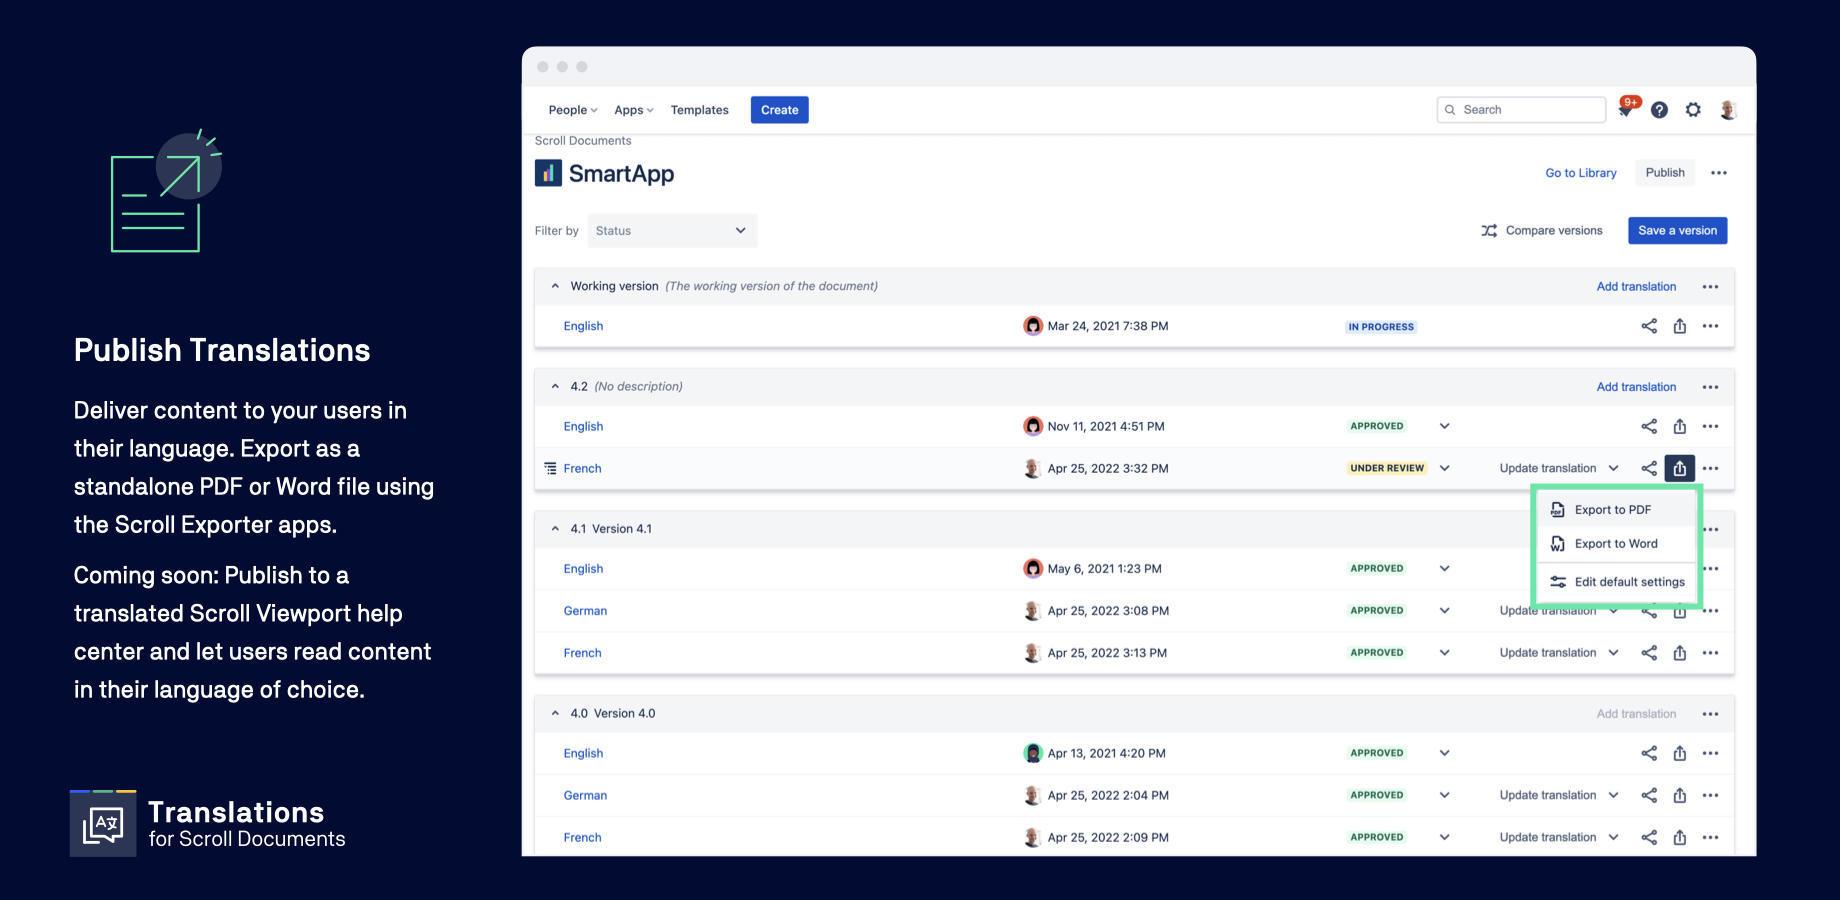This screenshot has width=1840, height=900.
Task: Open more options next to Publish button
Action: pos(1719,173)
